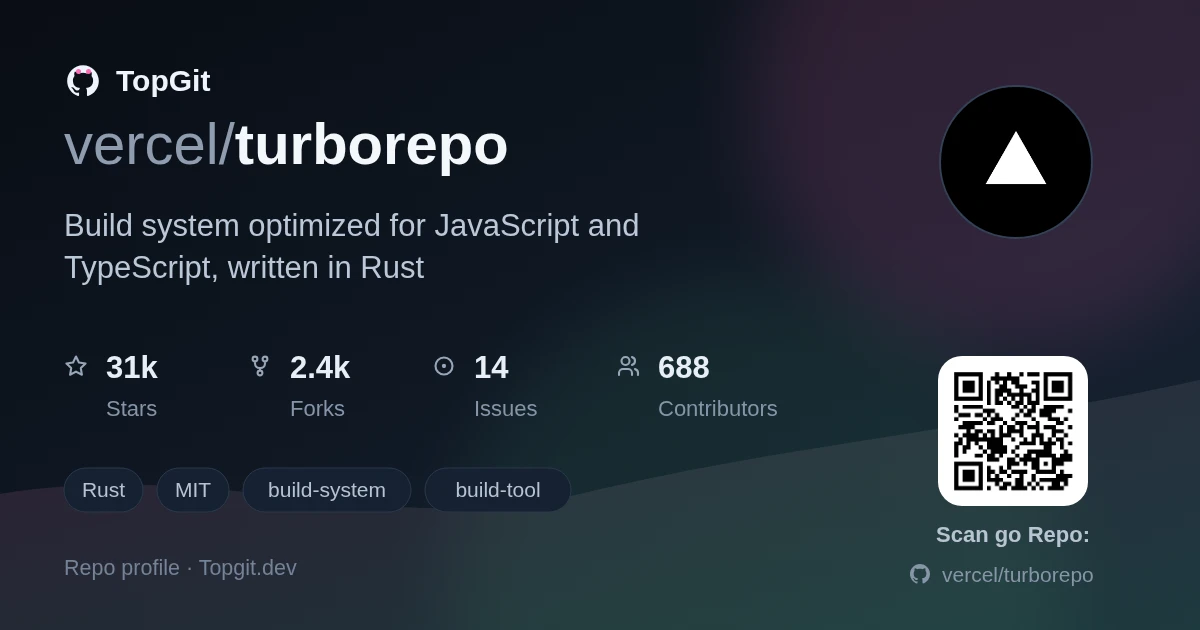Click the TopGit brand name
Screen dimensions: 1200x630
coord(163,81)
